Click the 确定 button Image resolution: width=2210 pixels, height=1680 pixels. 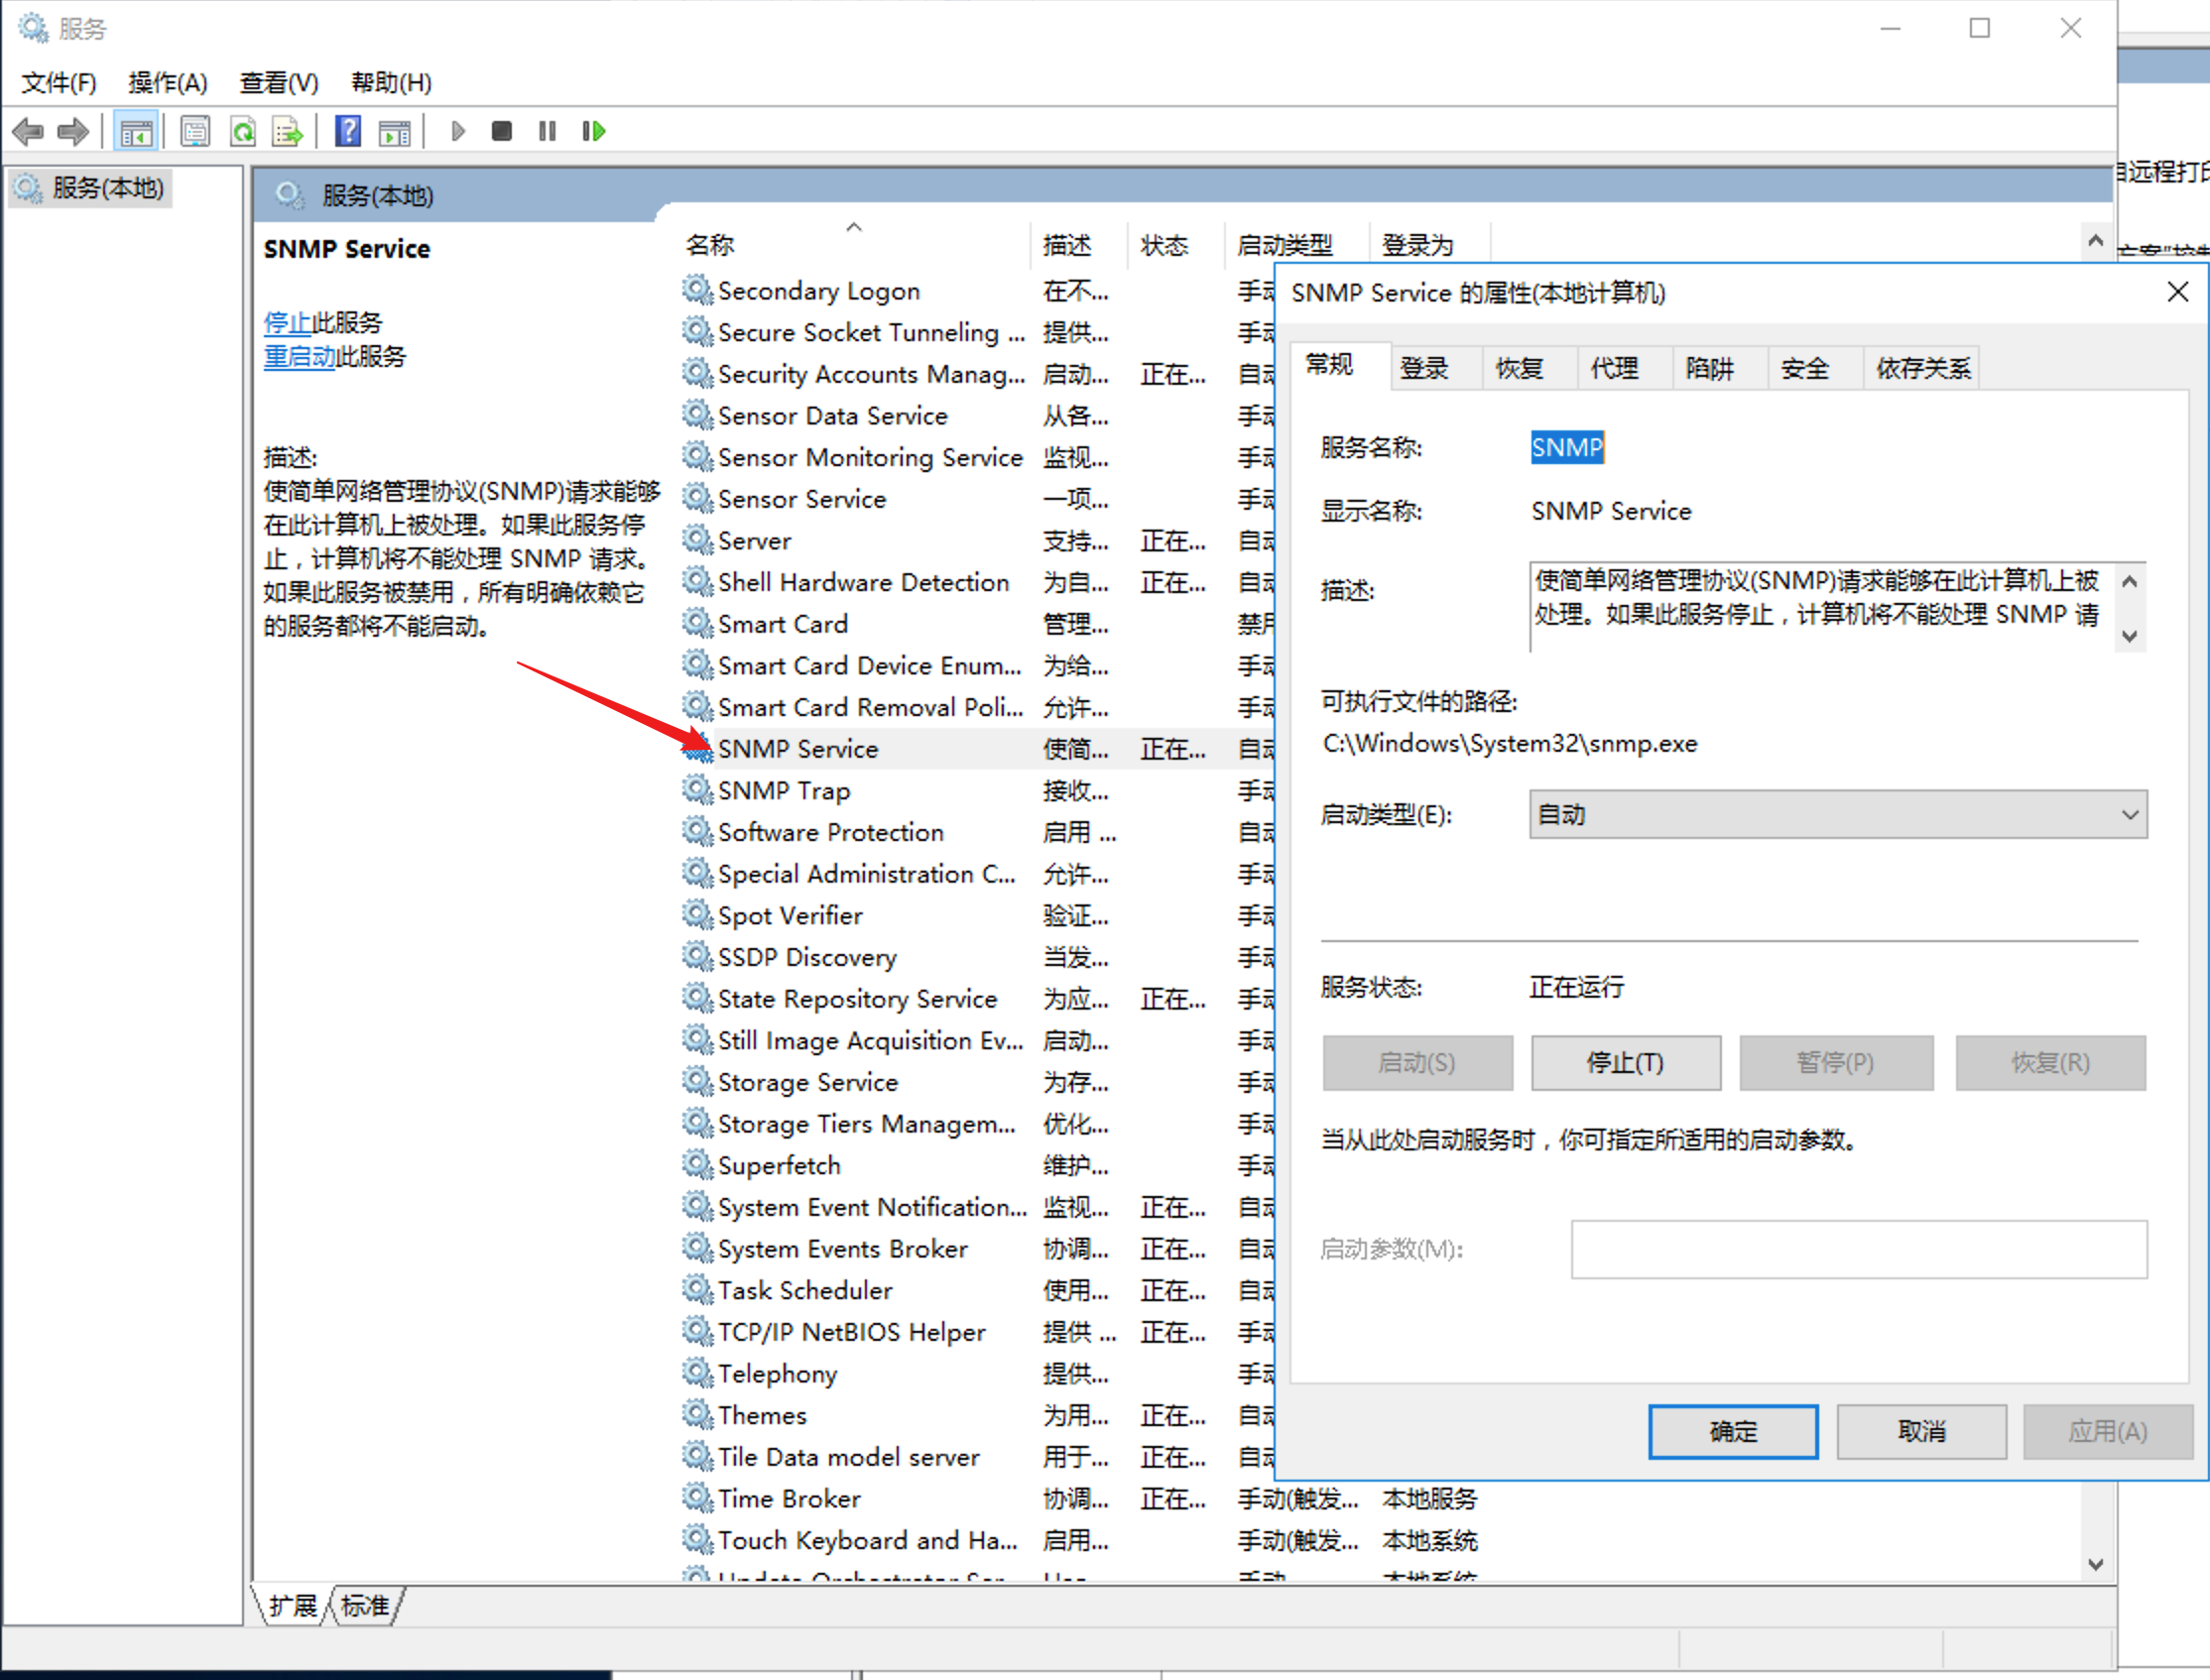pyautogui.click(x=1732, y=1431)
